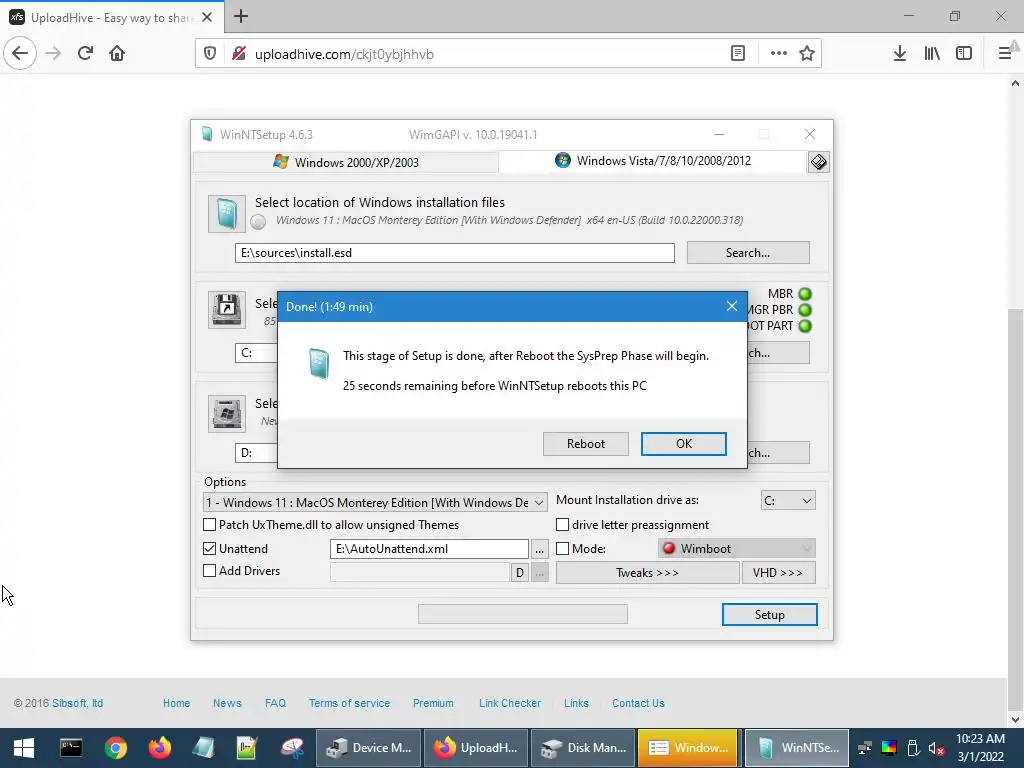Open the Terms of service link
This screenshot has width=1024, height=768.
coord(349,703)
